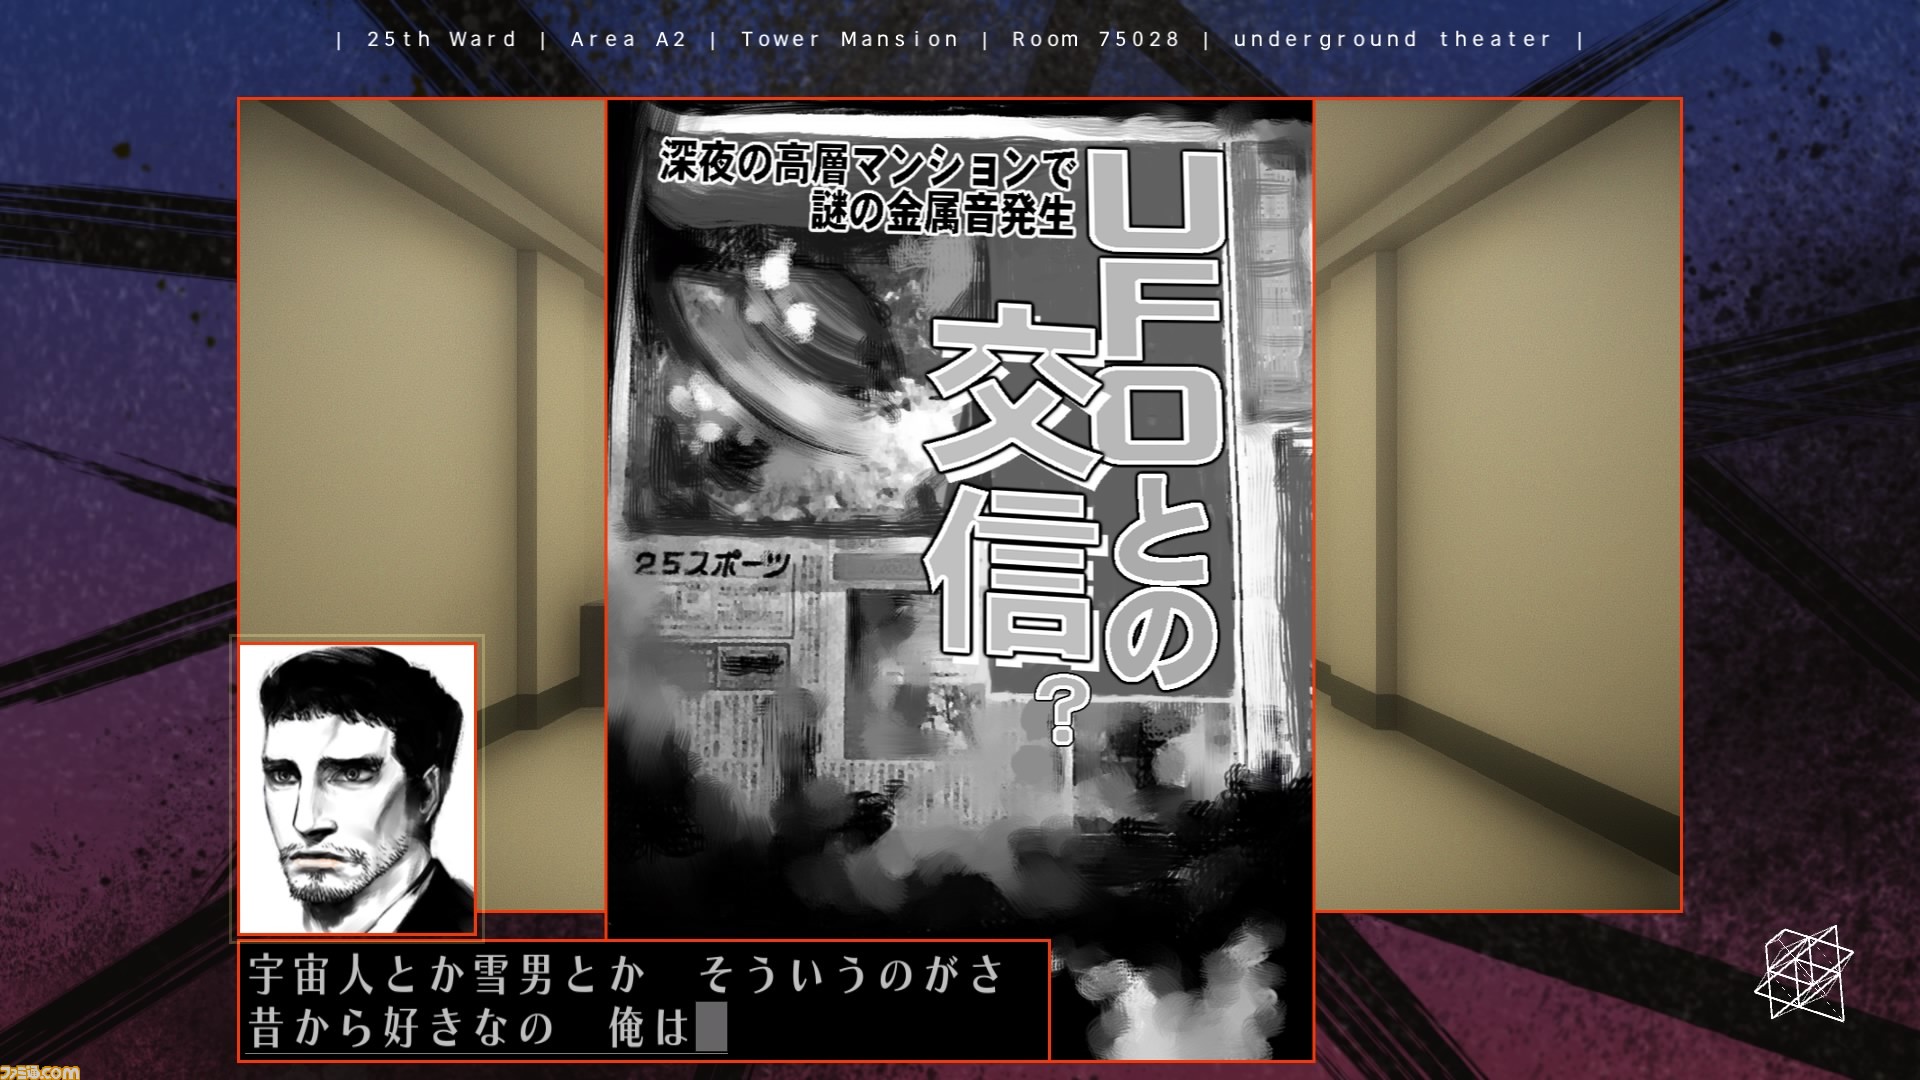
Task: Select the 'underground theater' header label
Action: [1392, 40]
